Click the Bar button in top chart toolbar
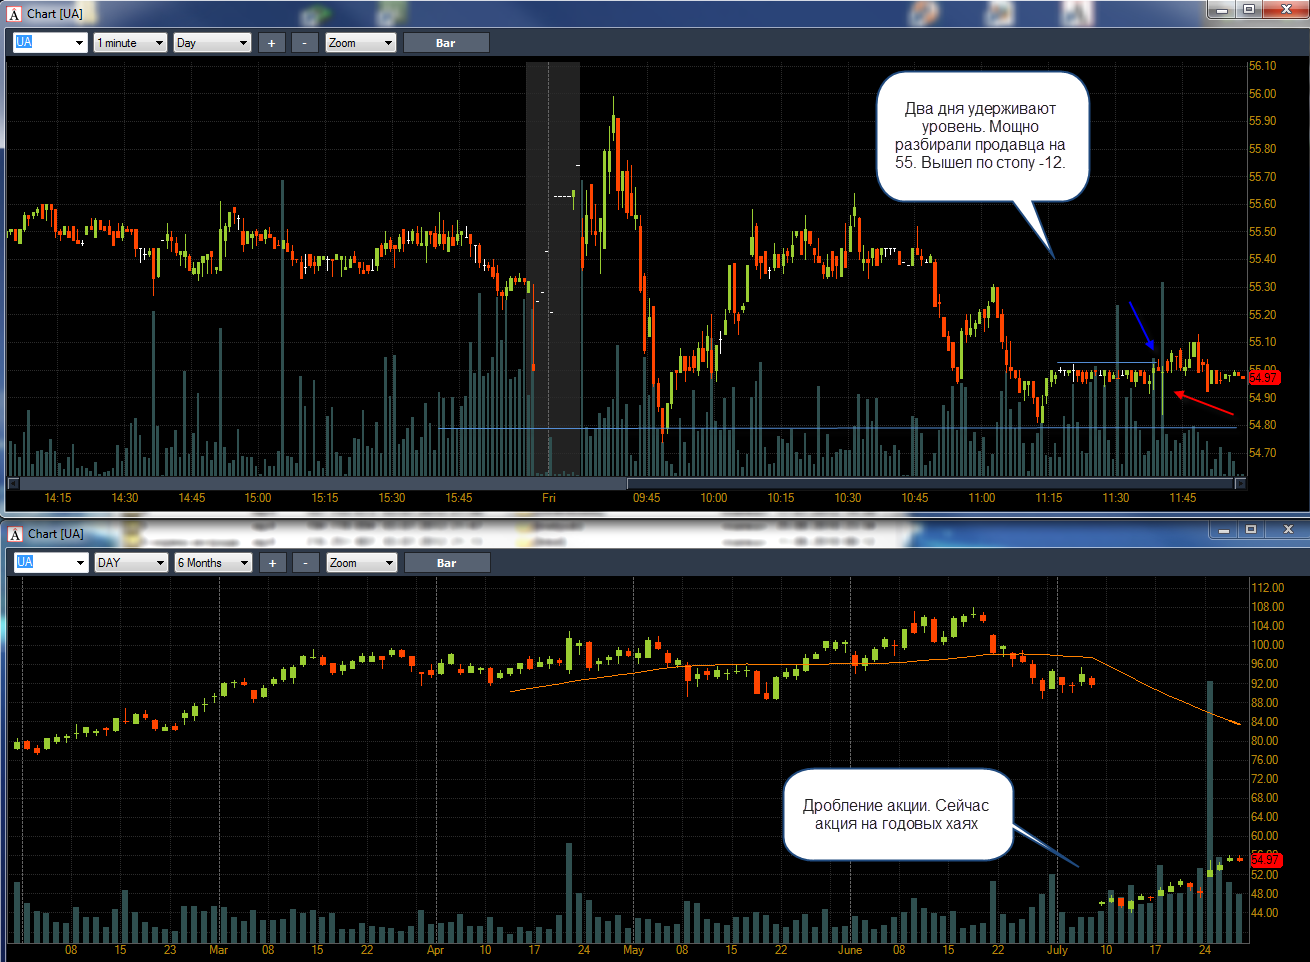 click(x=446, y=43)
